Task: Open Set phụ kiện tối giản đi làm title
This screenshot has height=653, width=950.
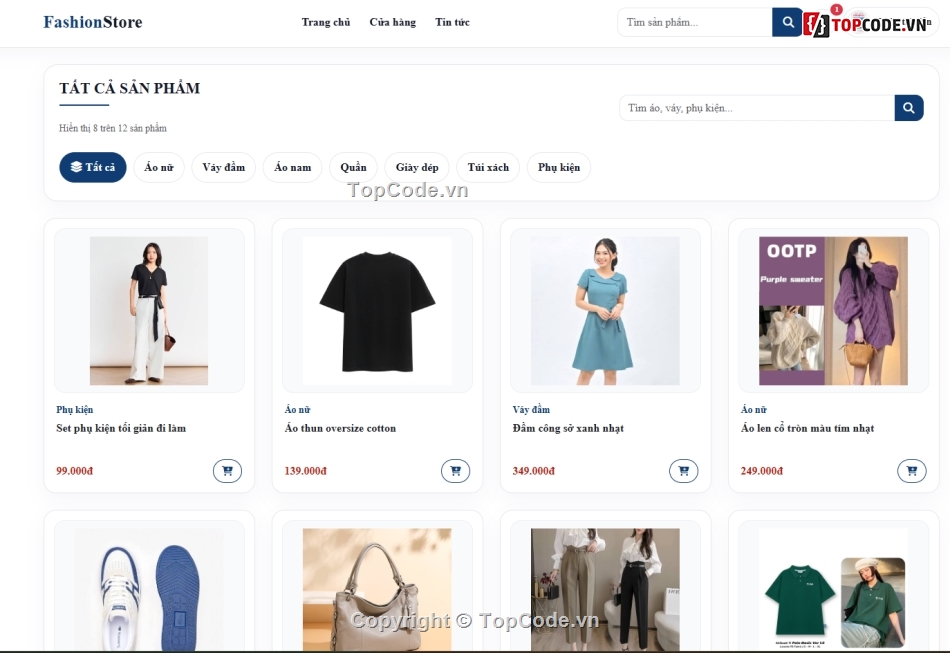Action: (121, 428)
